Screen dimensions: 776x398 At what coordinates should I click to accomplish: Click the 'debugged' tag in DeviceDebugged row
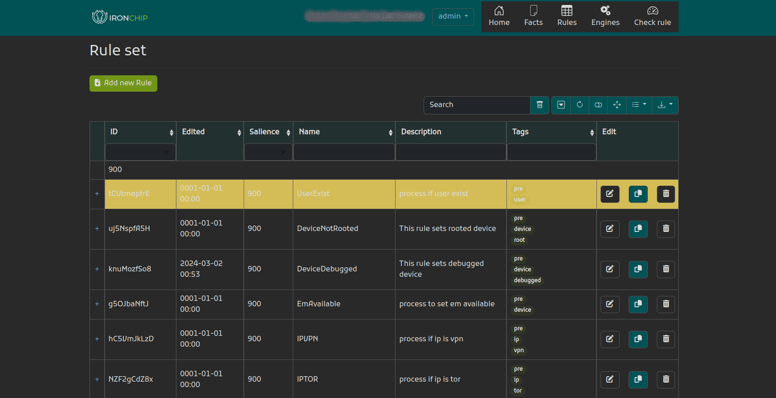pos(527,280)
